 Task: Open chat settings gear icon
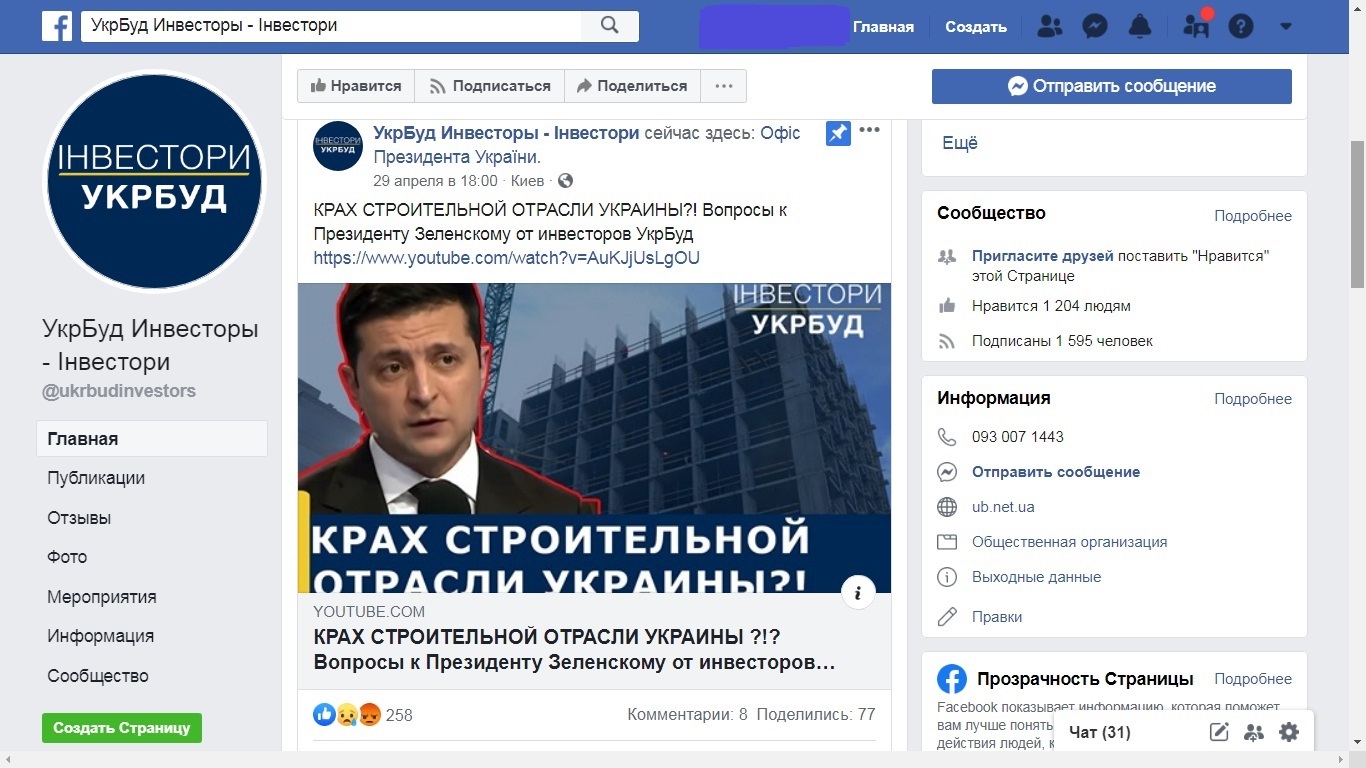(x=1289, y=732)
